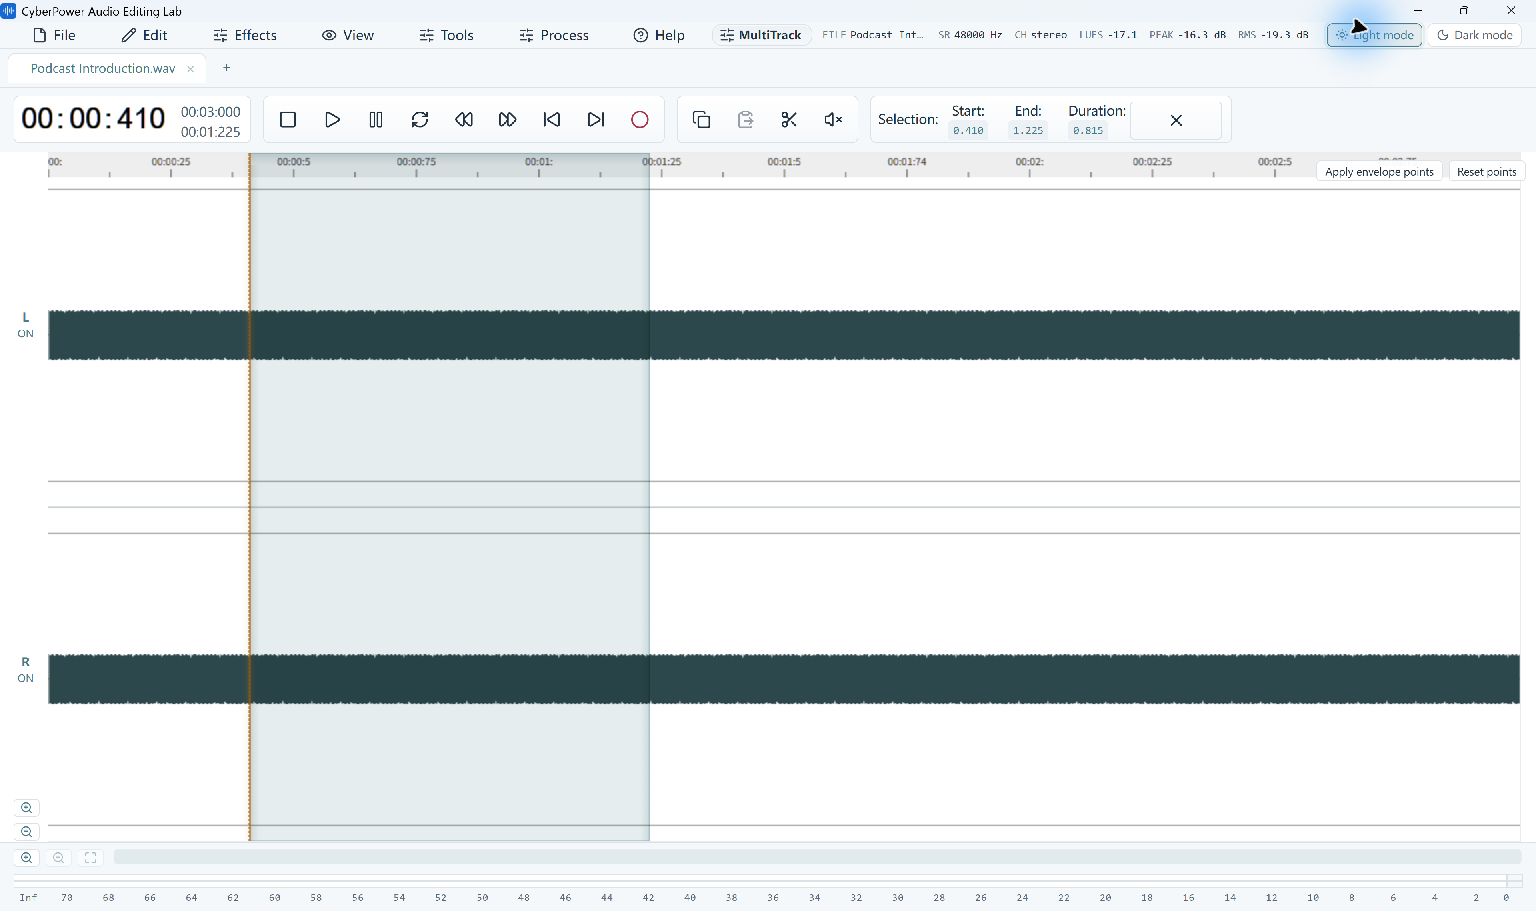This screenshot has width=1536, height=912.
Task: Start playback with the Play icon
Action: tap(332, 120)
